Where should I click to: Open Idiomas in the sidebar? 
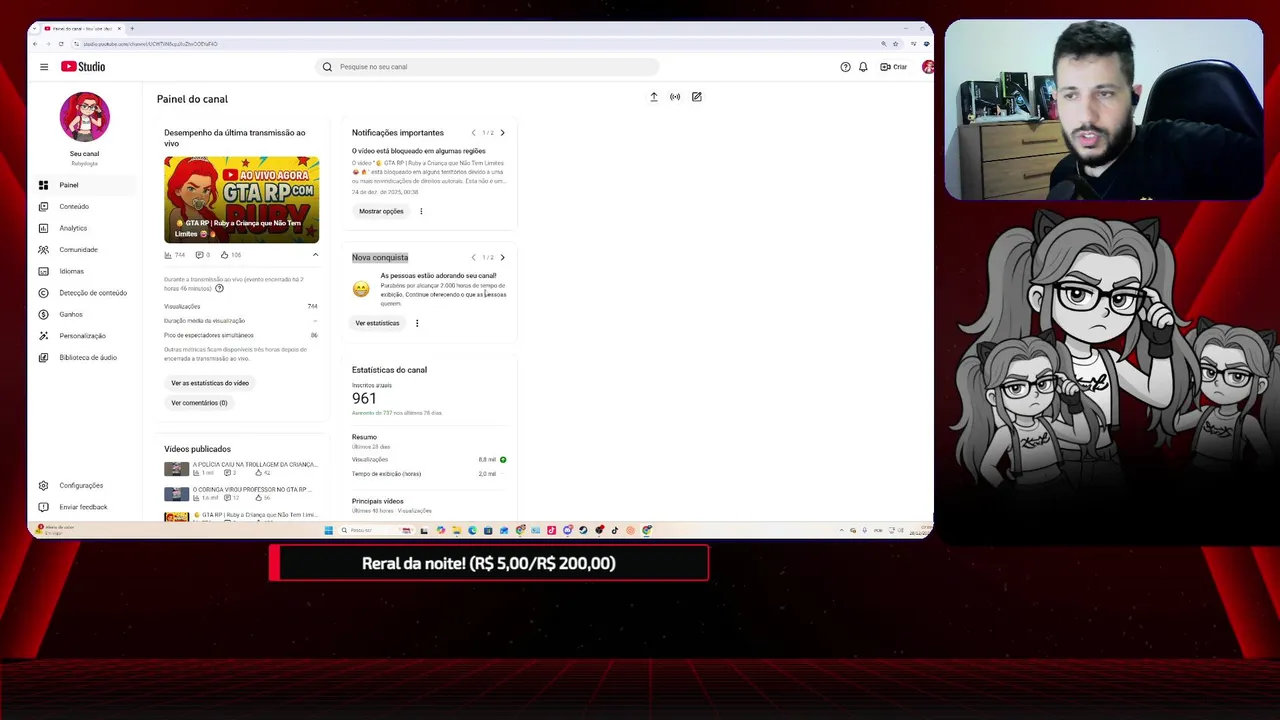pyautogui.click(x=84, y=271)
